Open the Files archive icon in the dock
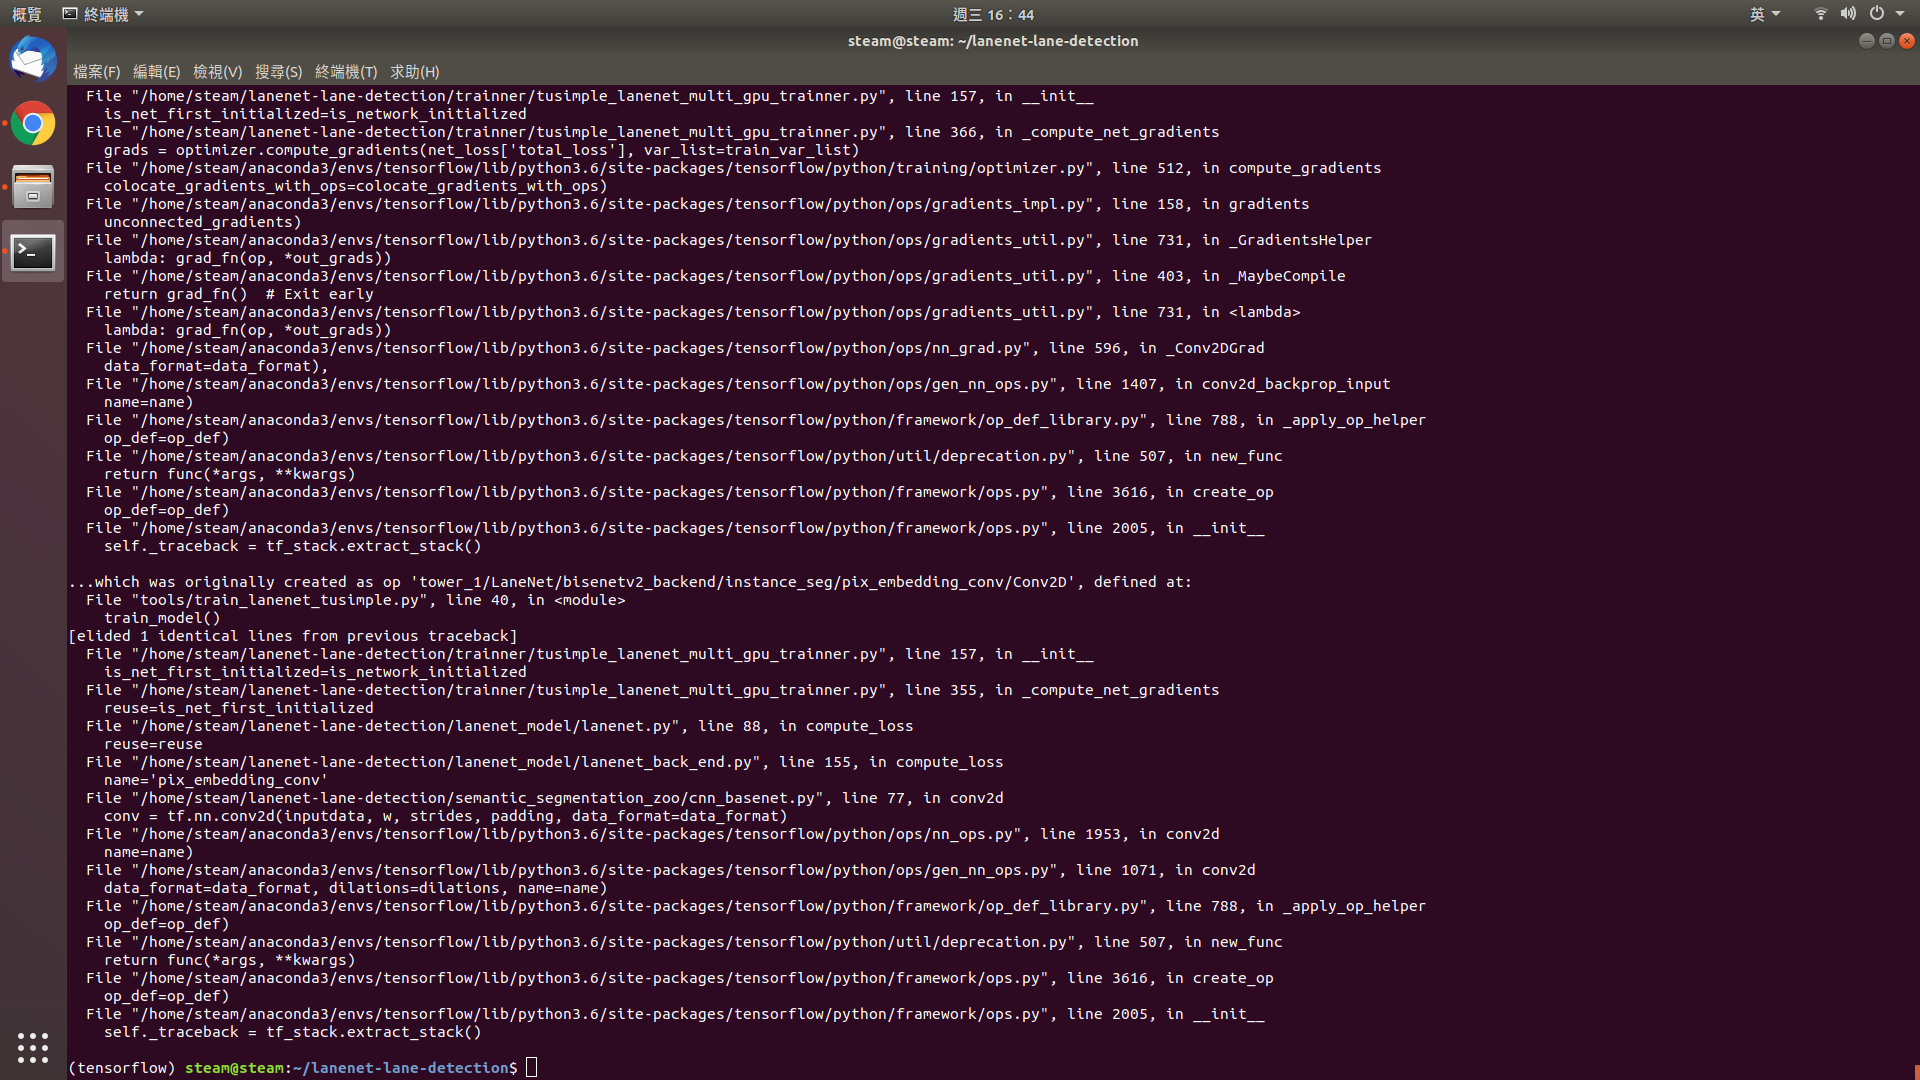 pos(33,187)
